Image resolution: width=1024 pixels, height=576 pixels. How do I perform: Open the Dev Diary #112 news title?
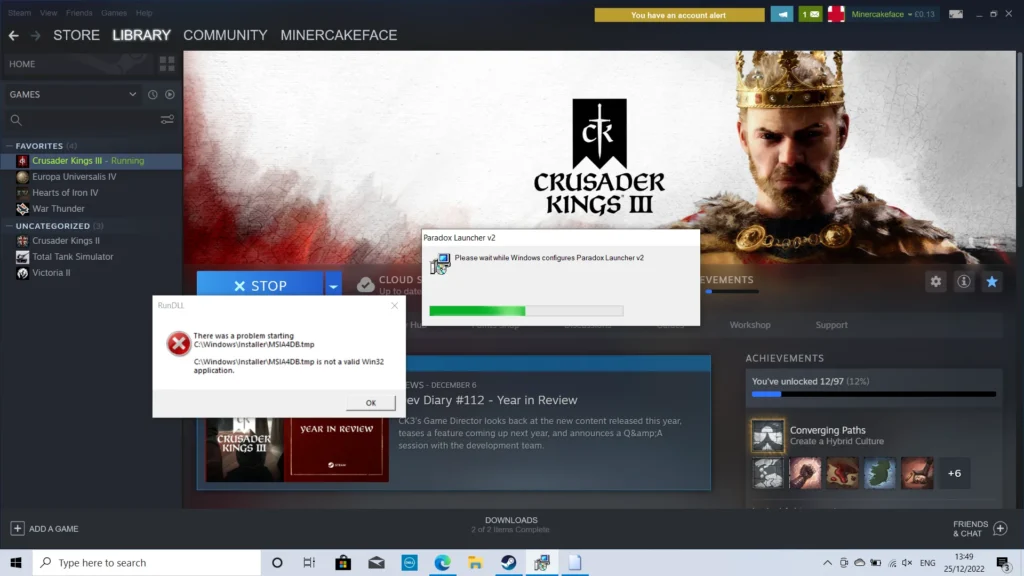pyautogui.click(x=491, y=400)
